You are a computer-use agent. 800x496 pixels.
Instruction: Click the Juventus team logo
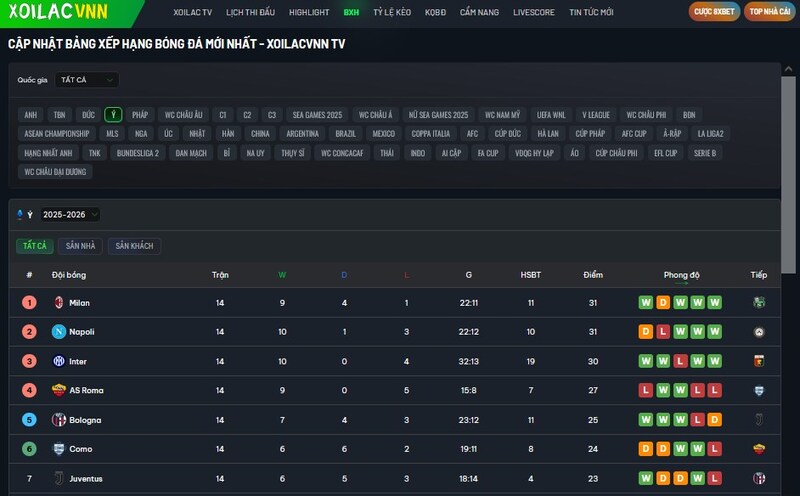coord(58,479)
